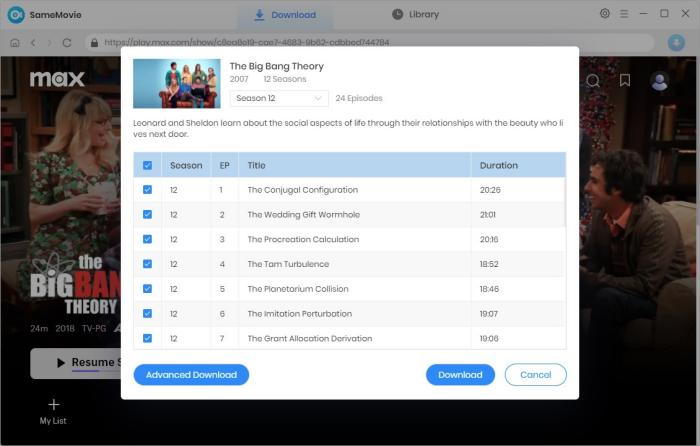Viewport: 700px width, 446px height.
Task: Click the blue download arrow icon beside address bar
Action: pyautogui.click(x=675, y=43)
